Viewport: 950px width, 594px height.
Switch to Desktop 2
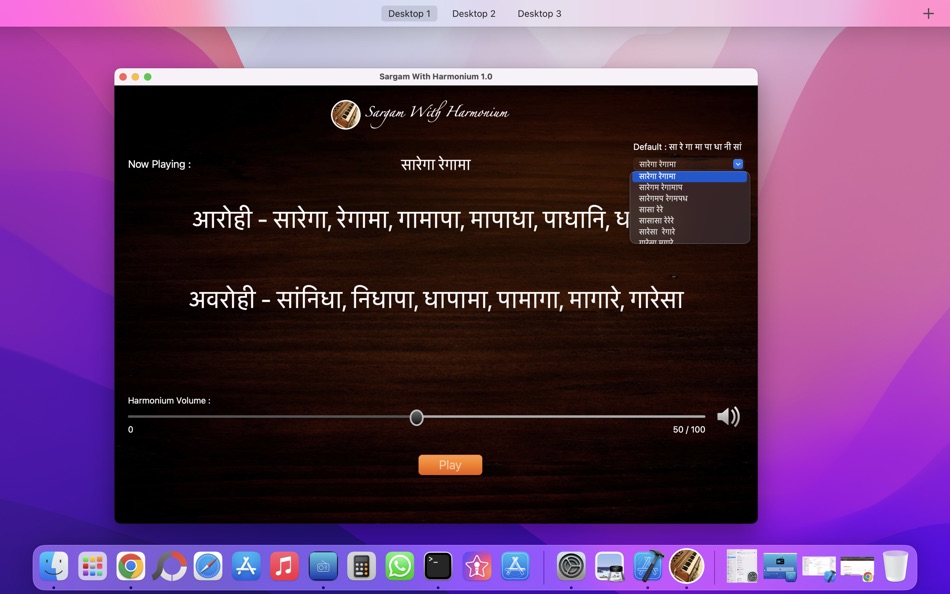pyautogui.click(x=473, y=13)
